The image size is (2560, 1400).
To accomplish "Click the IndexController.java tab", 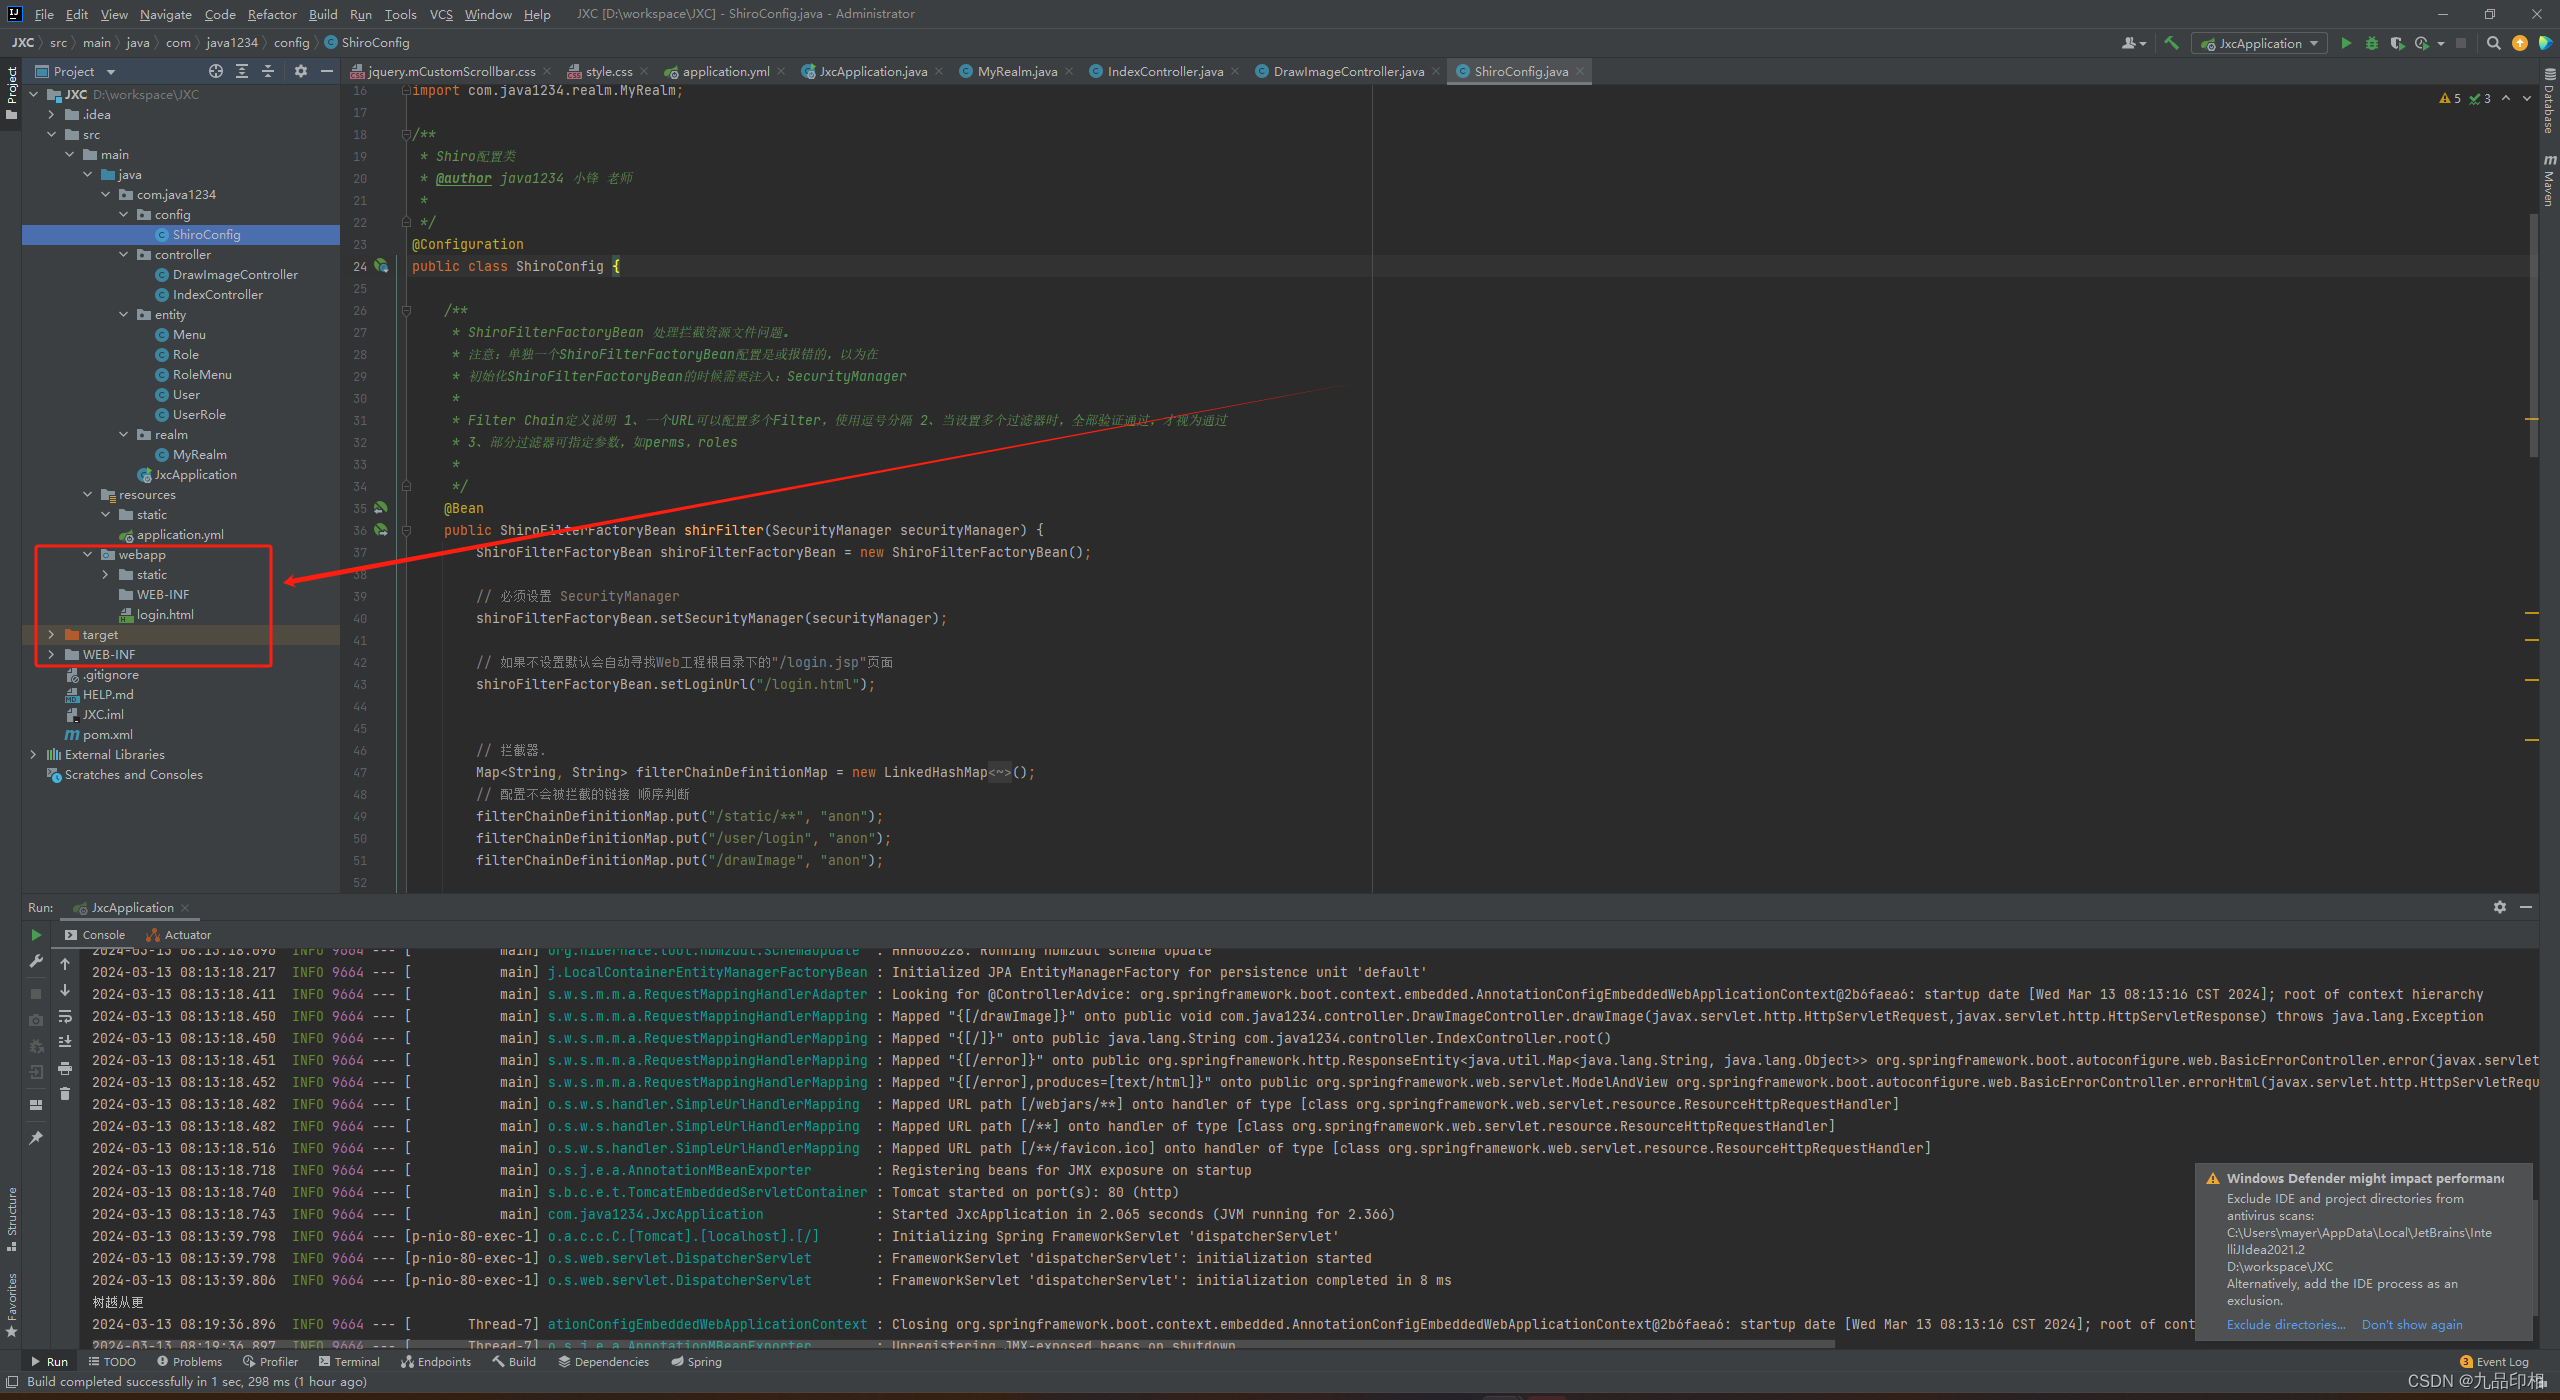I will (1160, 71).
